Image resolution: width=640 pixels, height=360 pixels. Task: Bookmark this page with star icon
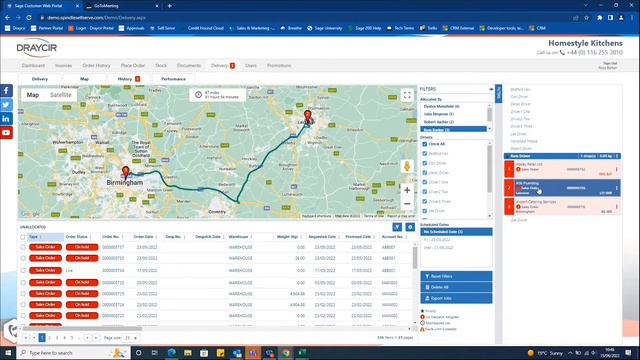pos(587,18)
